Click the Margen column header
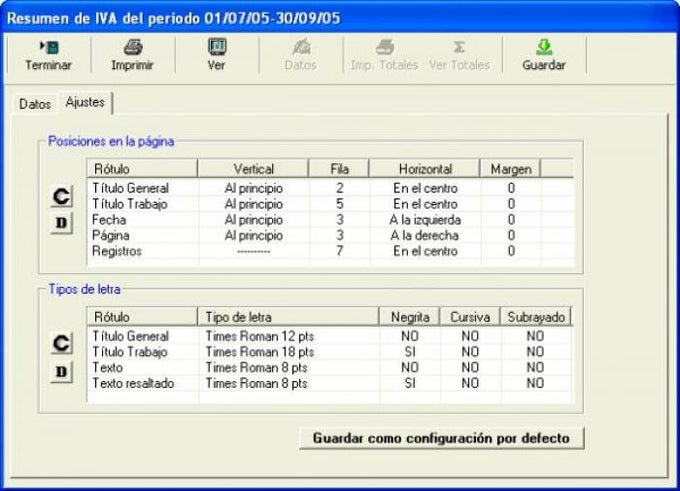The height and width of the screenshot is (491, 680). click(x=511, y=169)
